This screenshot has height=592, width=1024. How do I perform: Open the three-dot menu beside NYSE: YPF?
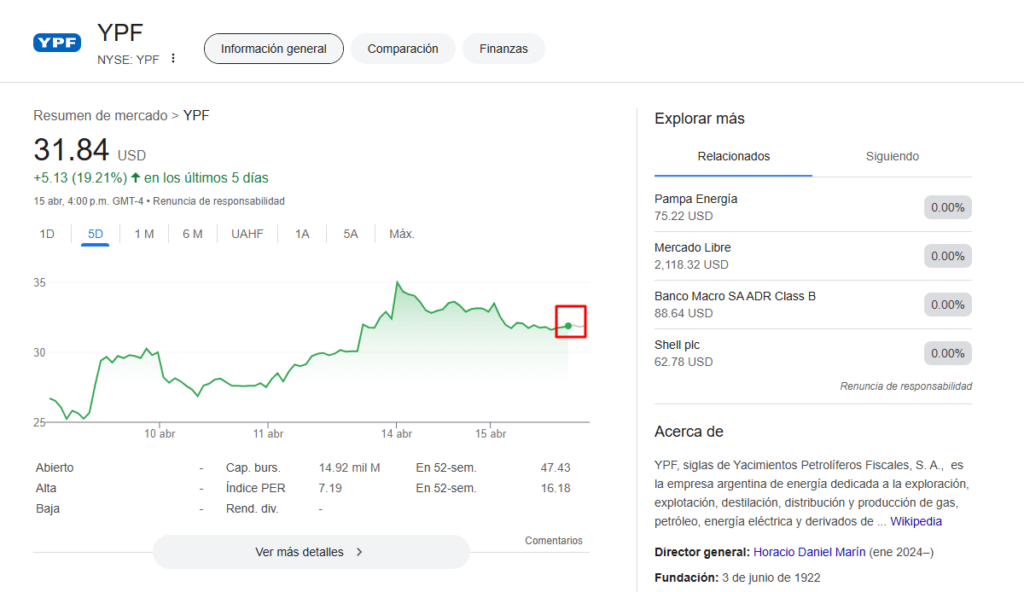173,58
